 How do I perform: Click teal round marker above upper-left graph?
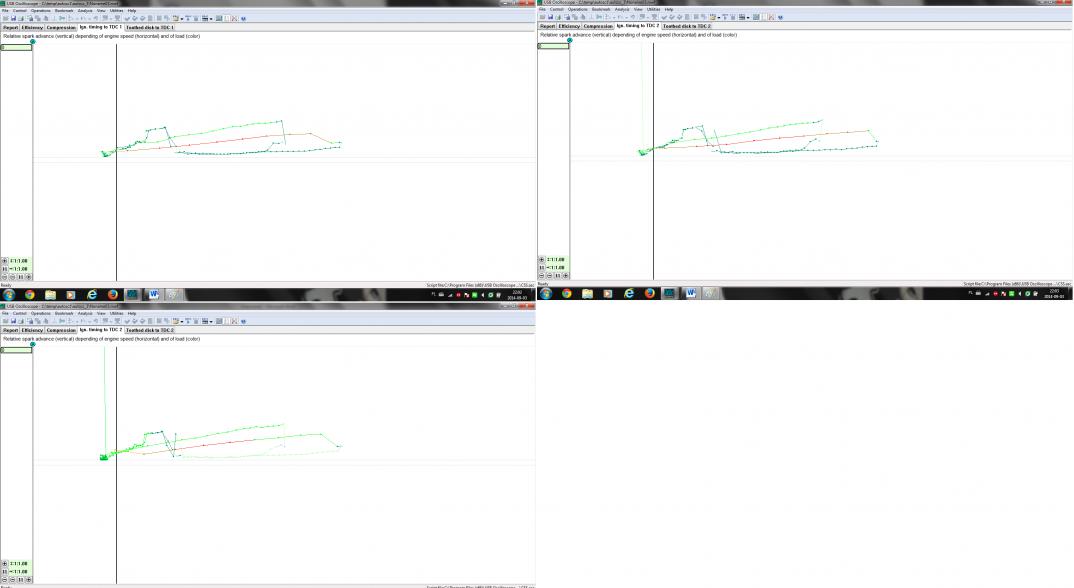(x=32, y=41)
